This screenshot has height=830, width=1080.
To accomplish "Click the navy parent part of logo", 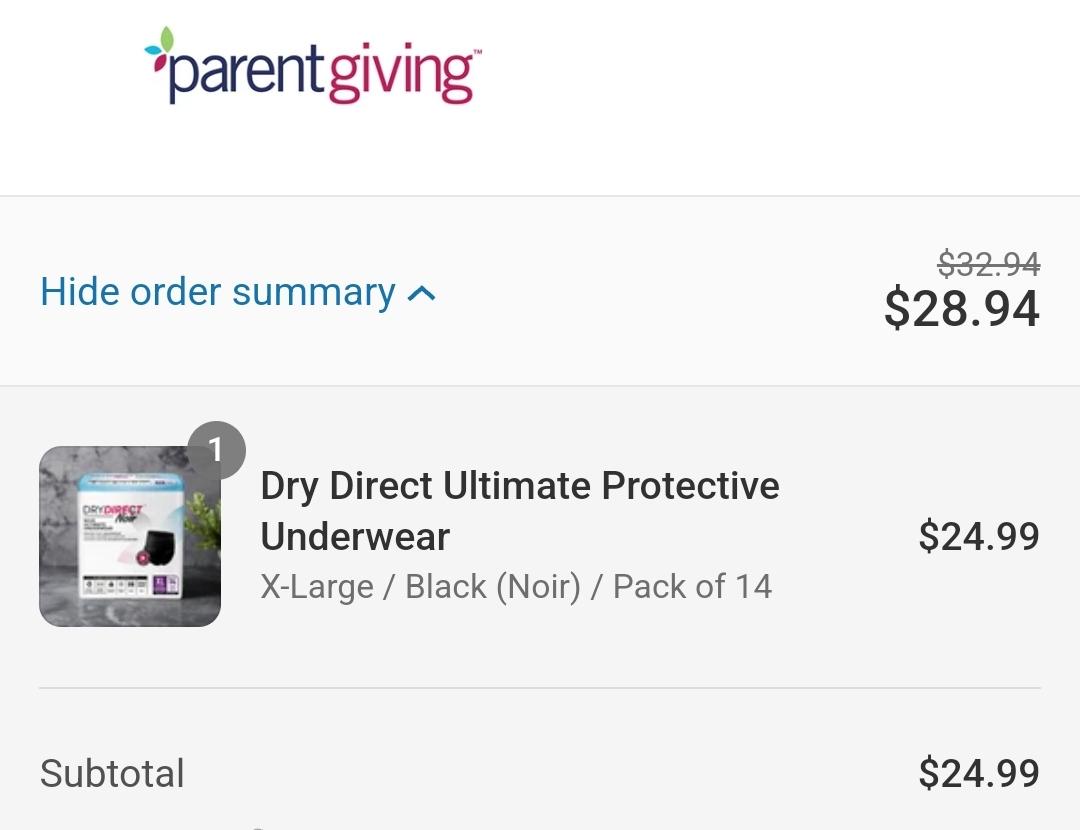I will [x=245, y=71].
